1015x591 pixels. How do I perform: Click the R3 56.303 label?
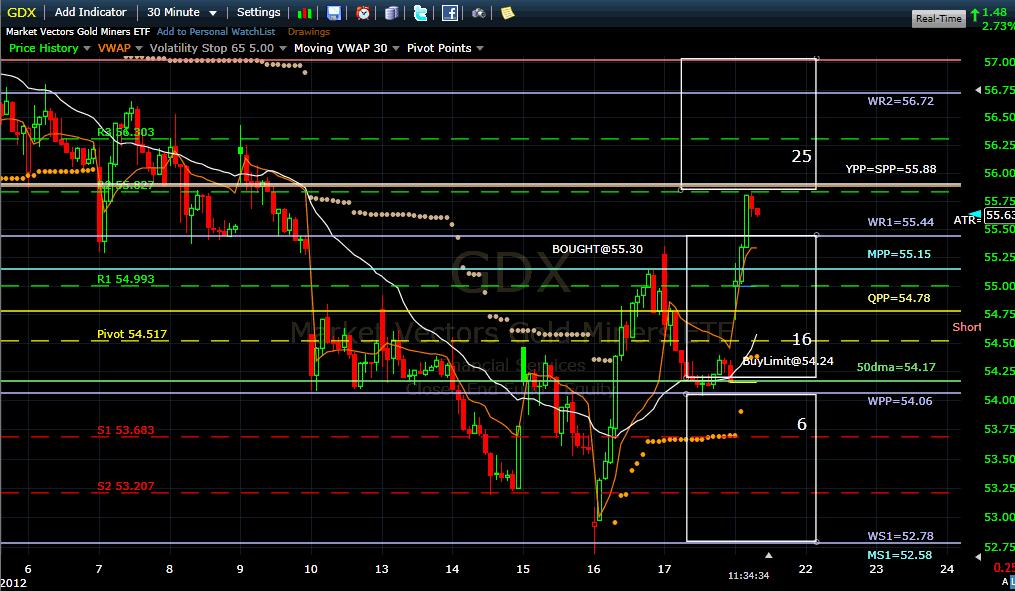[126, 132]
